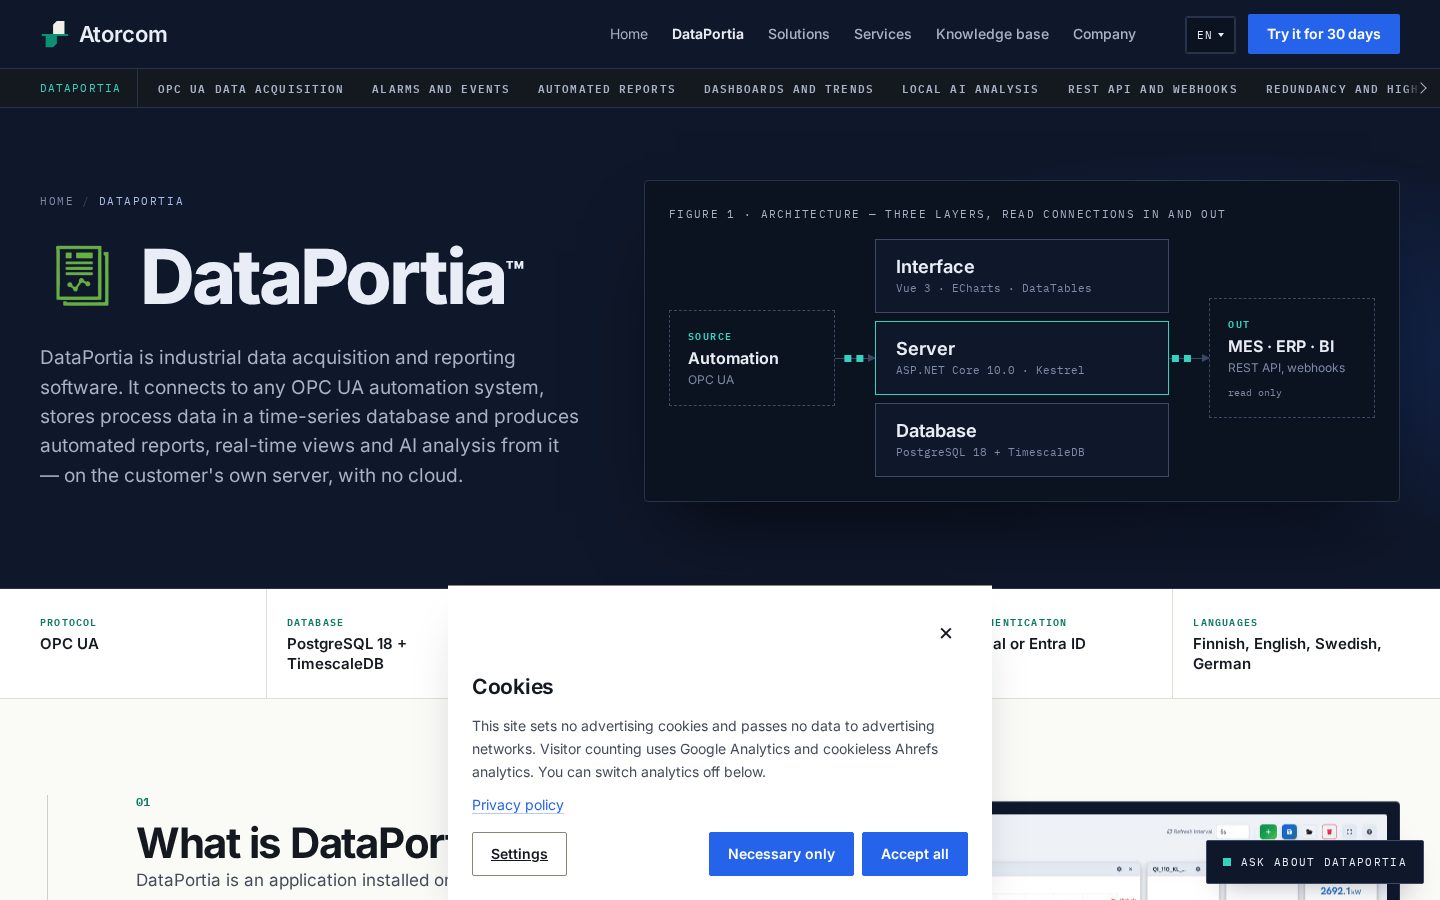Open the Ask About DataPortia chat

[1315, 862]
